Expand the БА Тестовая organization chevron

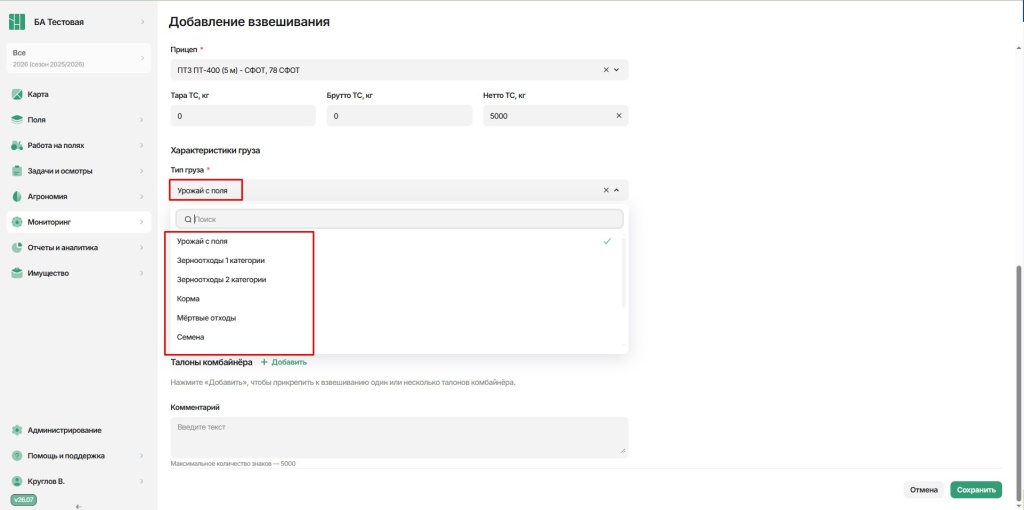coord(142,22)
